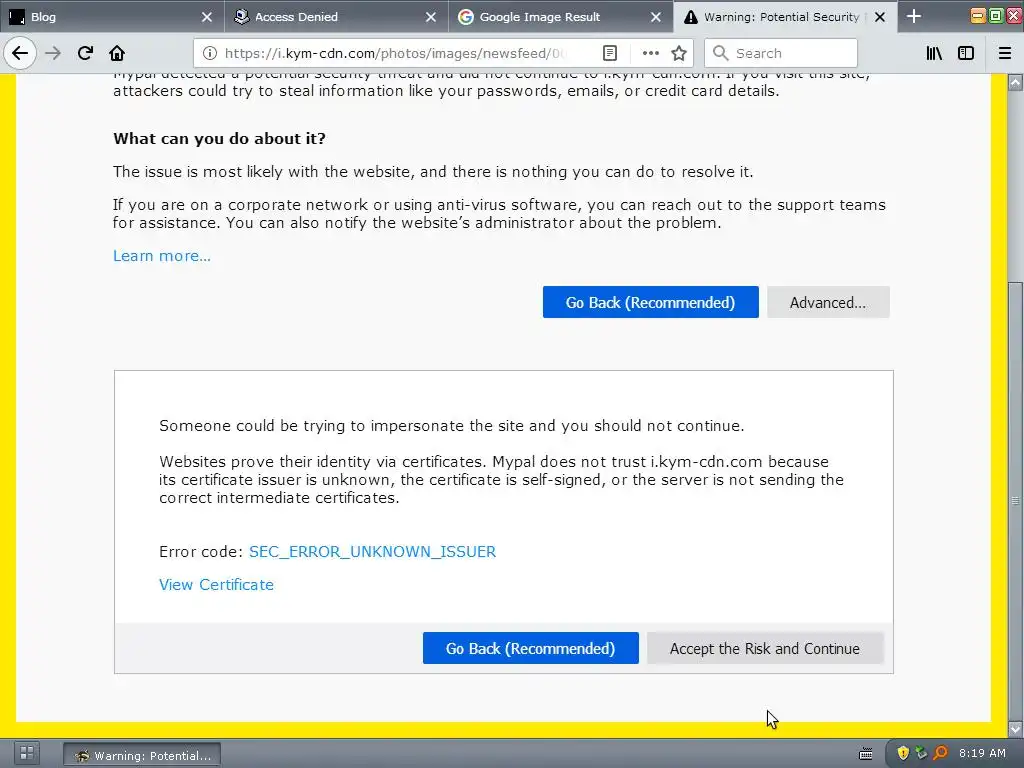
Task: Click the scroll down arrow
Action: click(x=1015, y=728)
